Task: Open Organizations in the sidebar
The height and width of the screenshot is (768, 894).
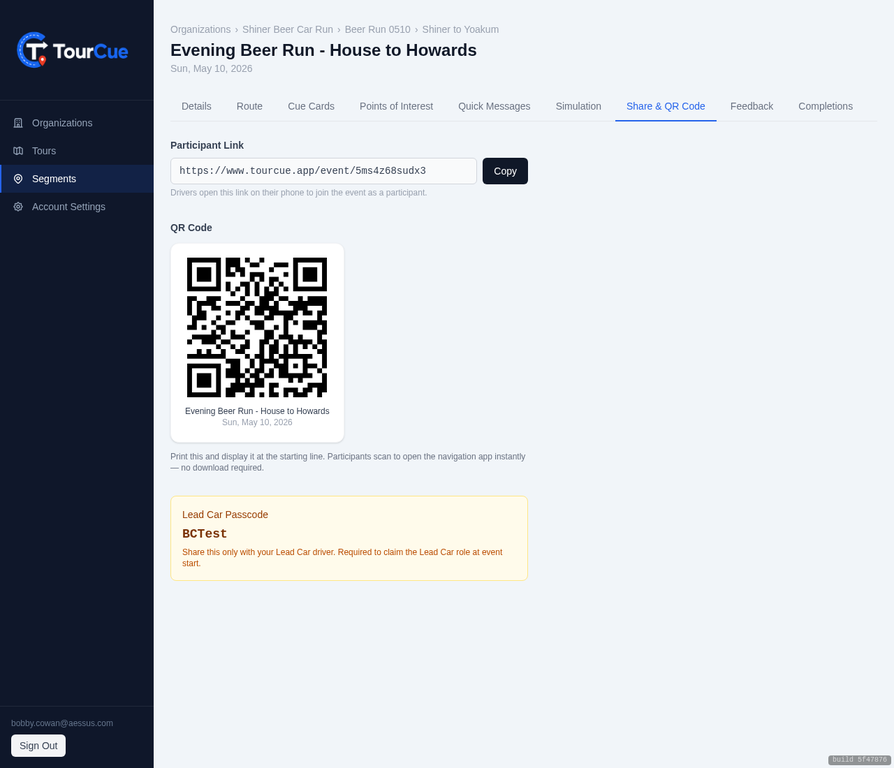Action: click(x=77, y=123)
